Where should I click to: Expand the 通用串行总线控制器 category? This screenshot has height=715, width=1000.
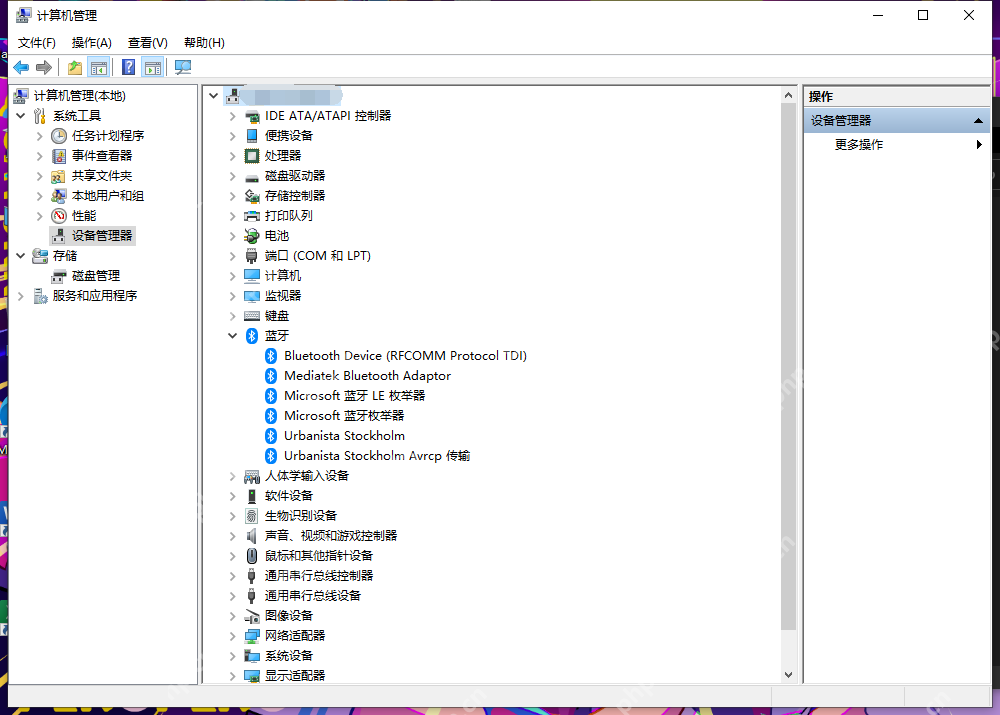coord(232,576)
